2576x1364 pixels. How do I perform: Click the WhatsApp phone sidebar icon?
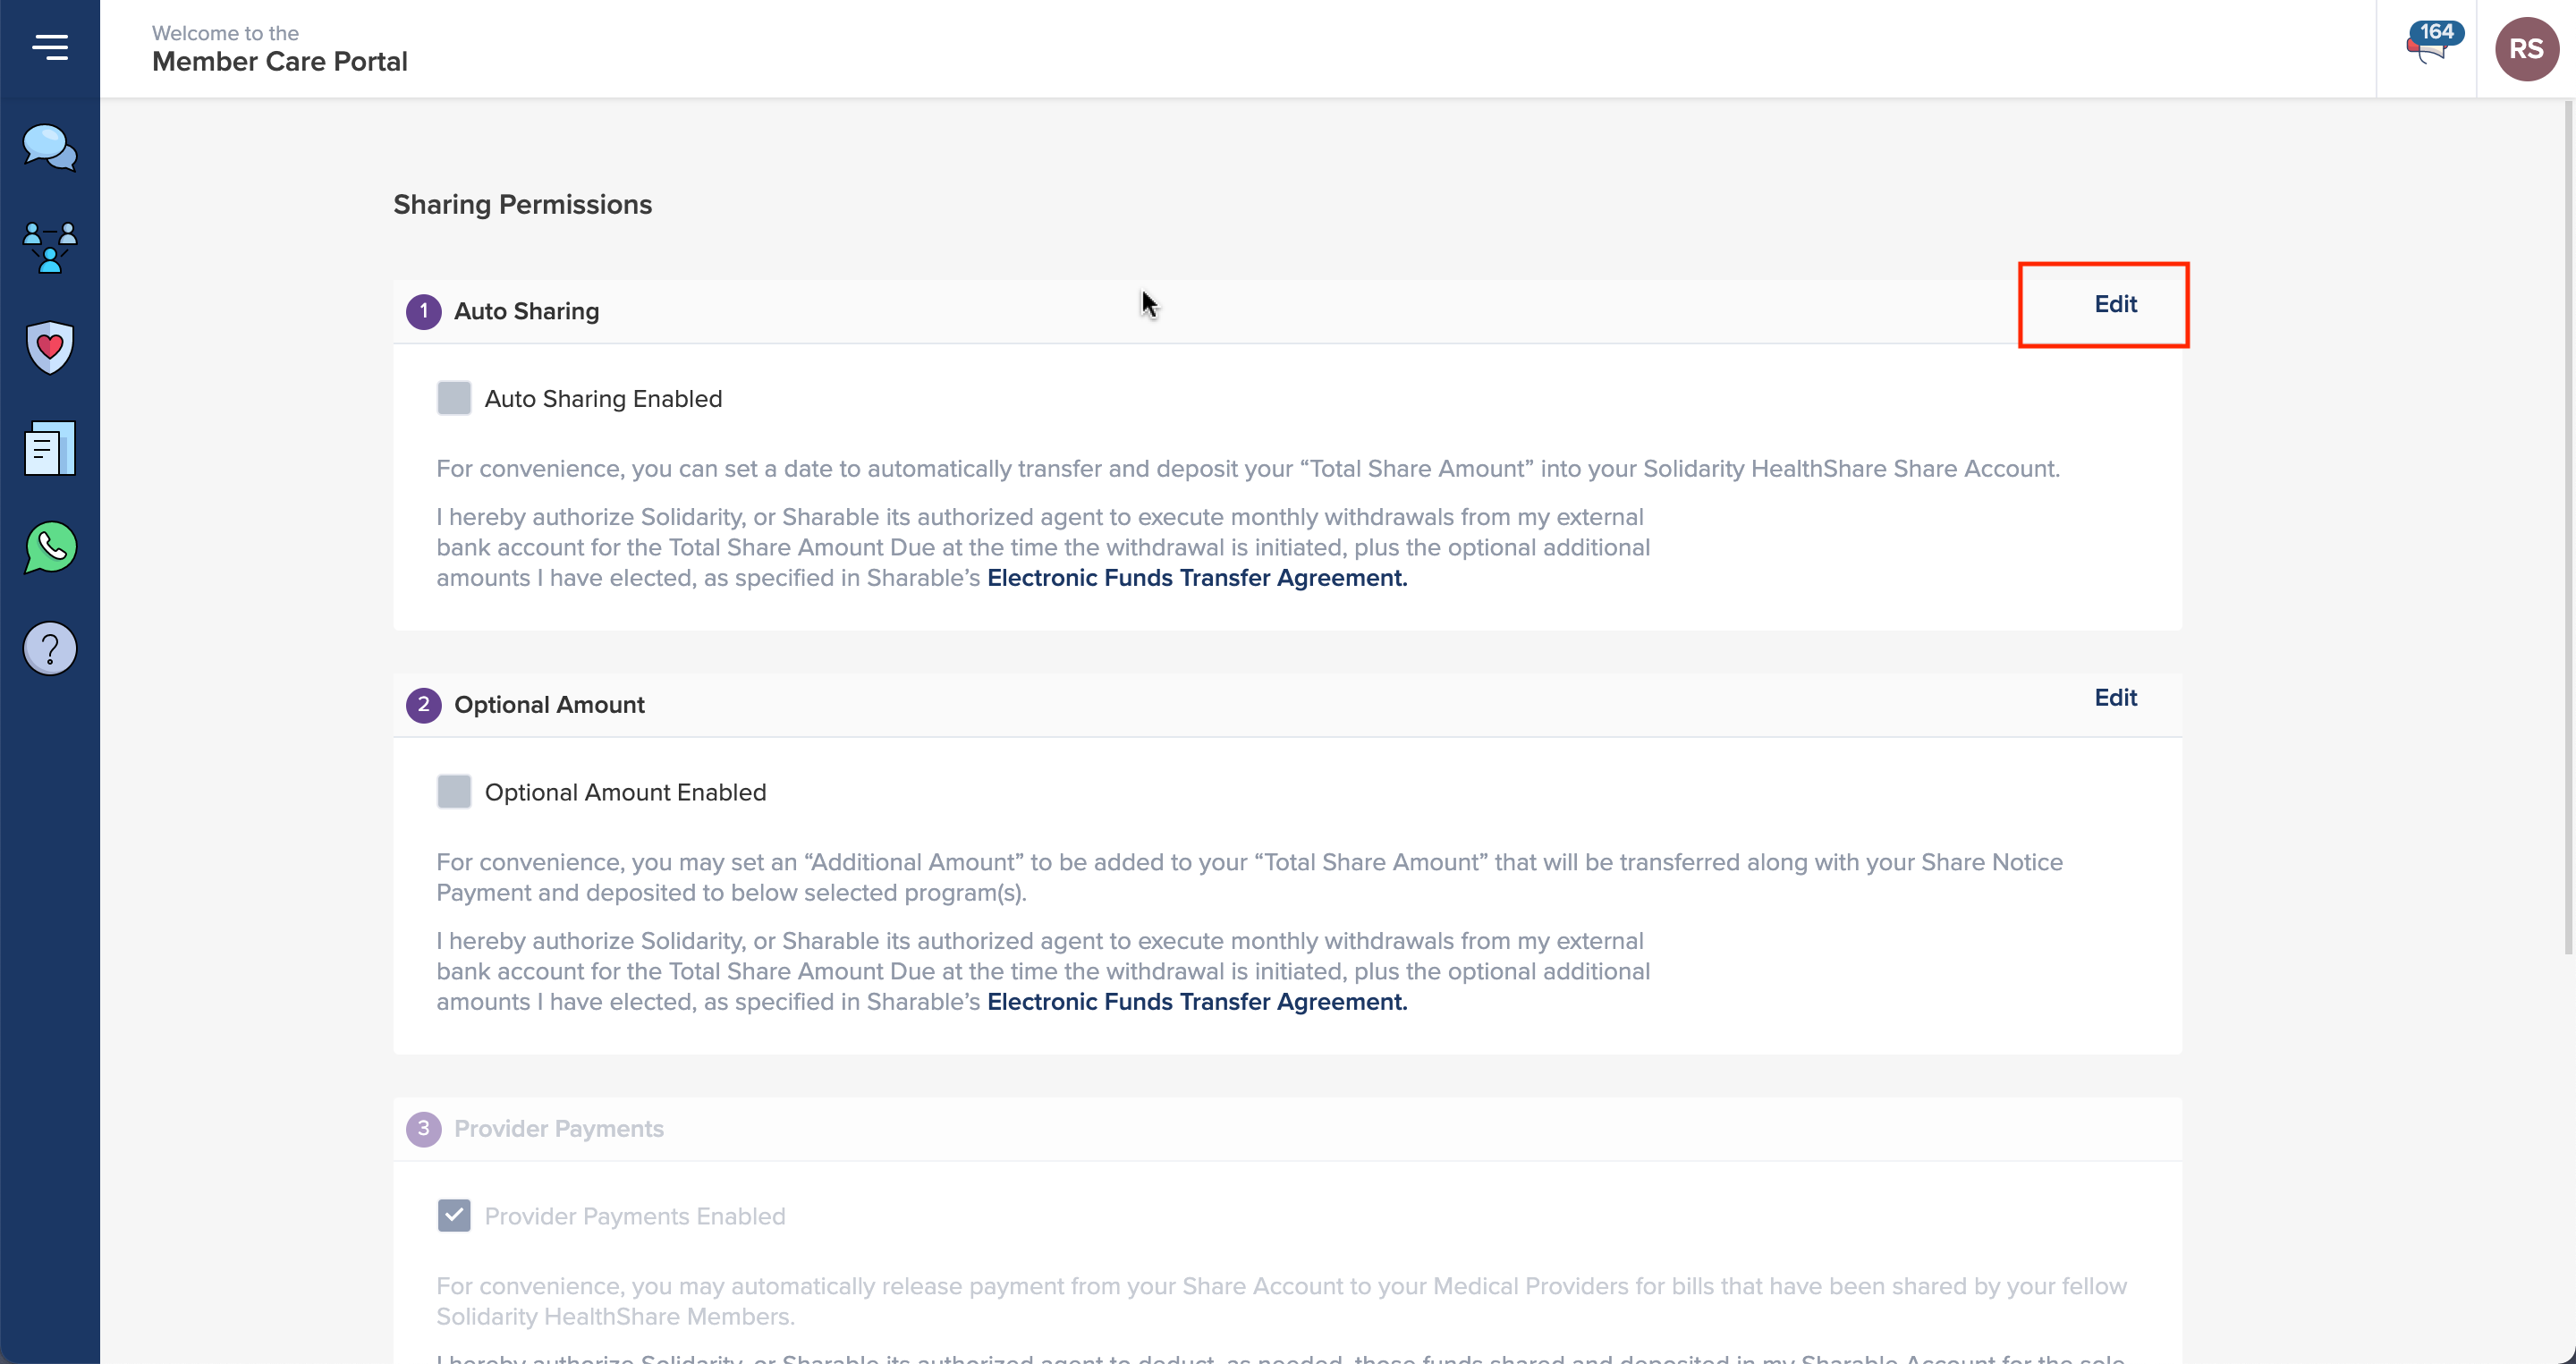click(x=50, y=548)
